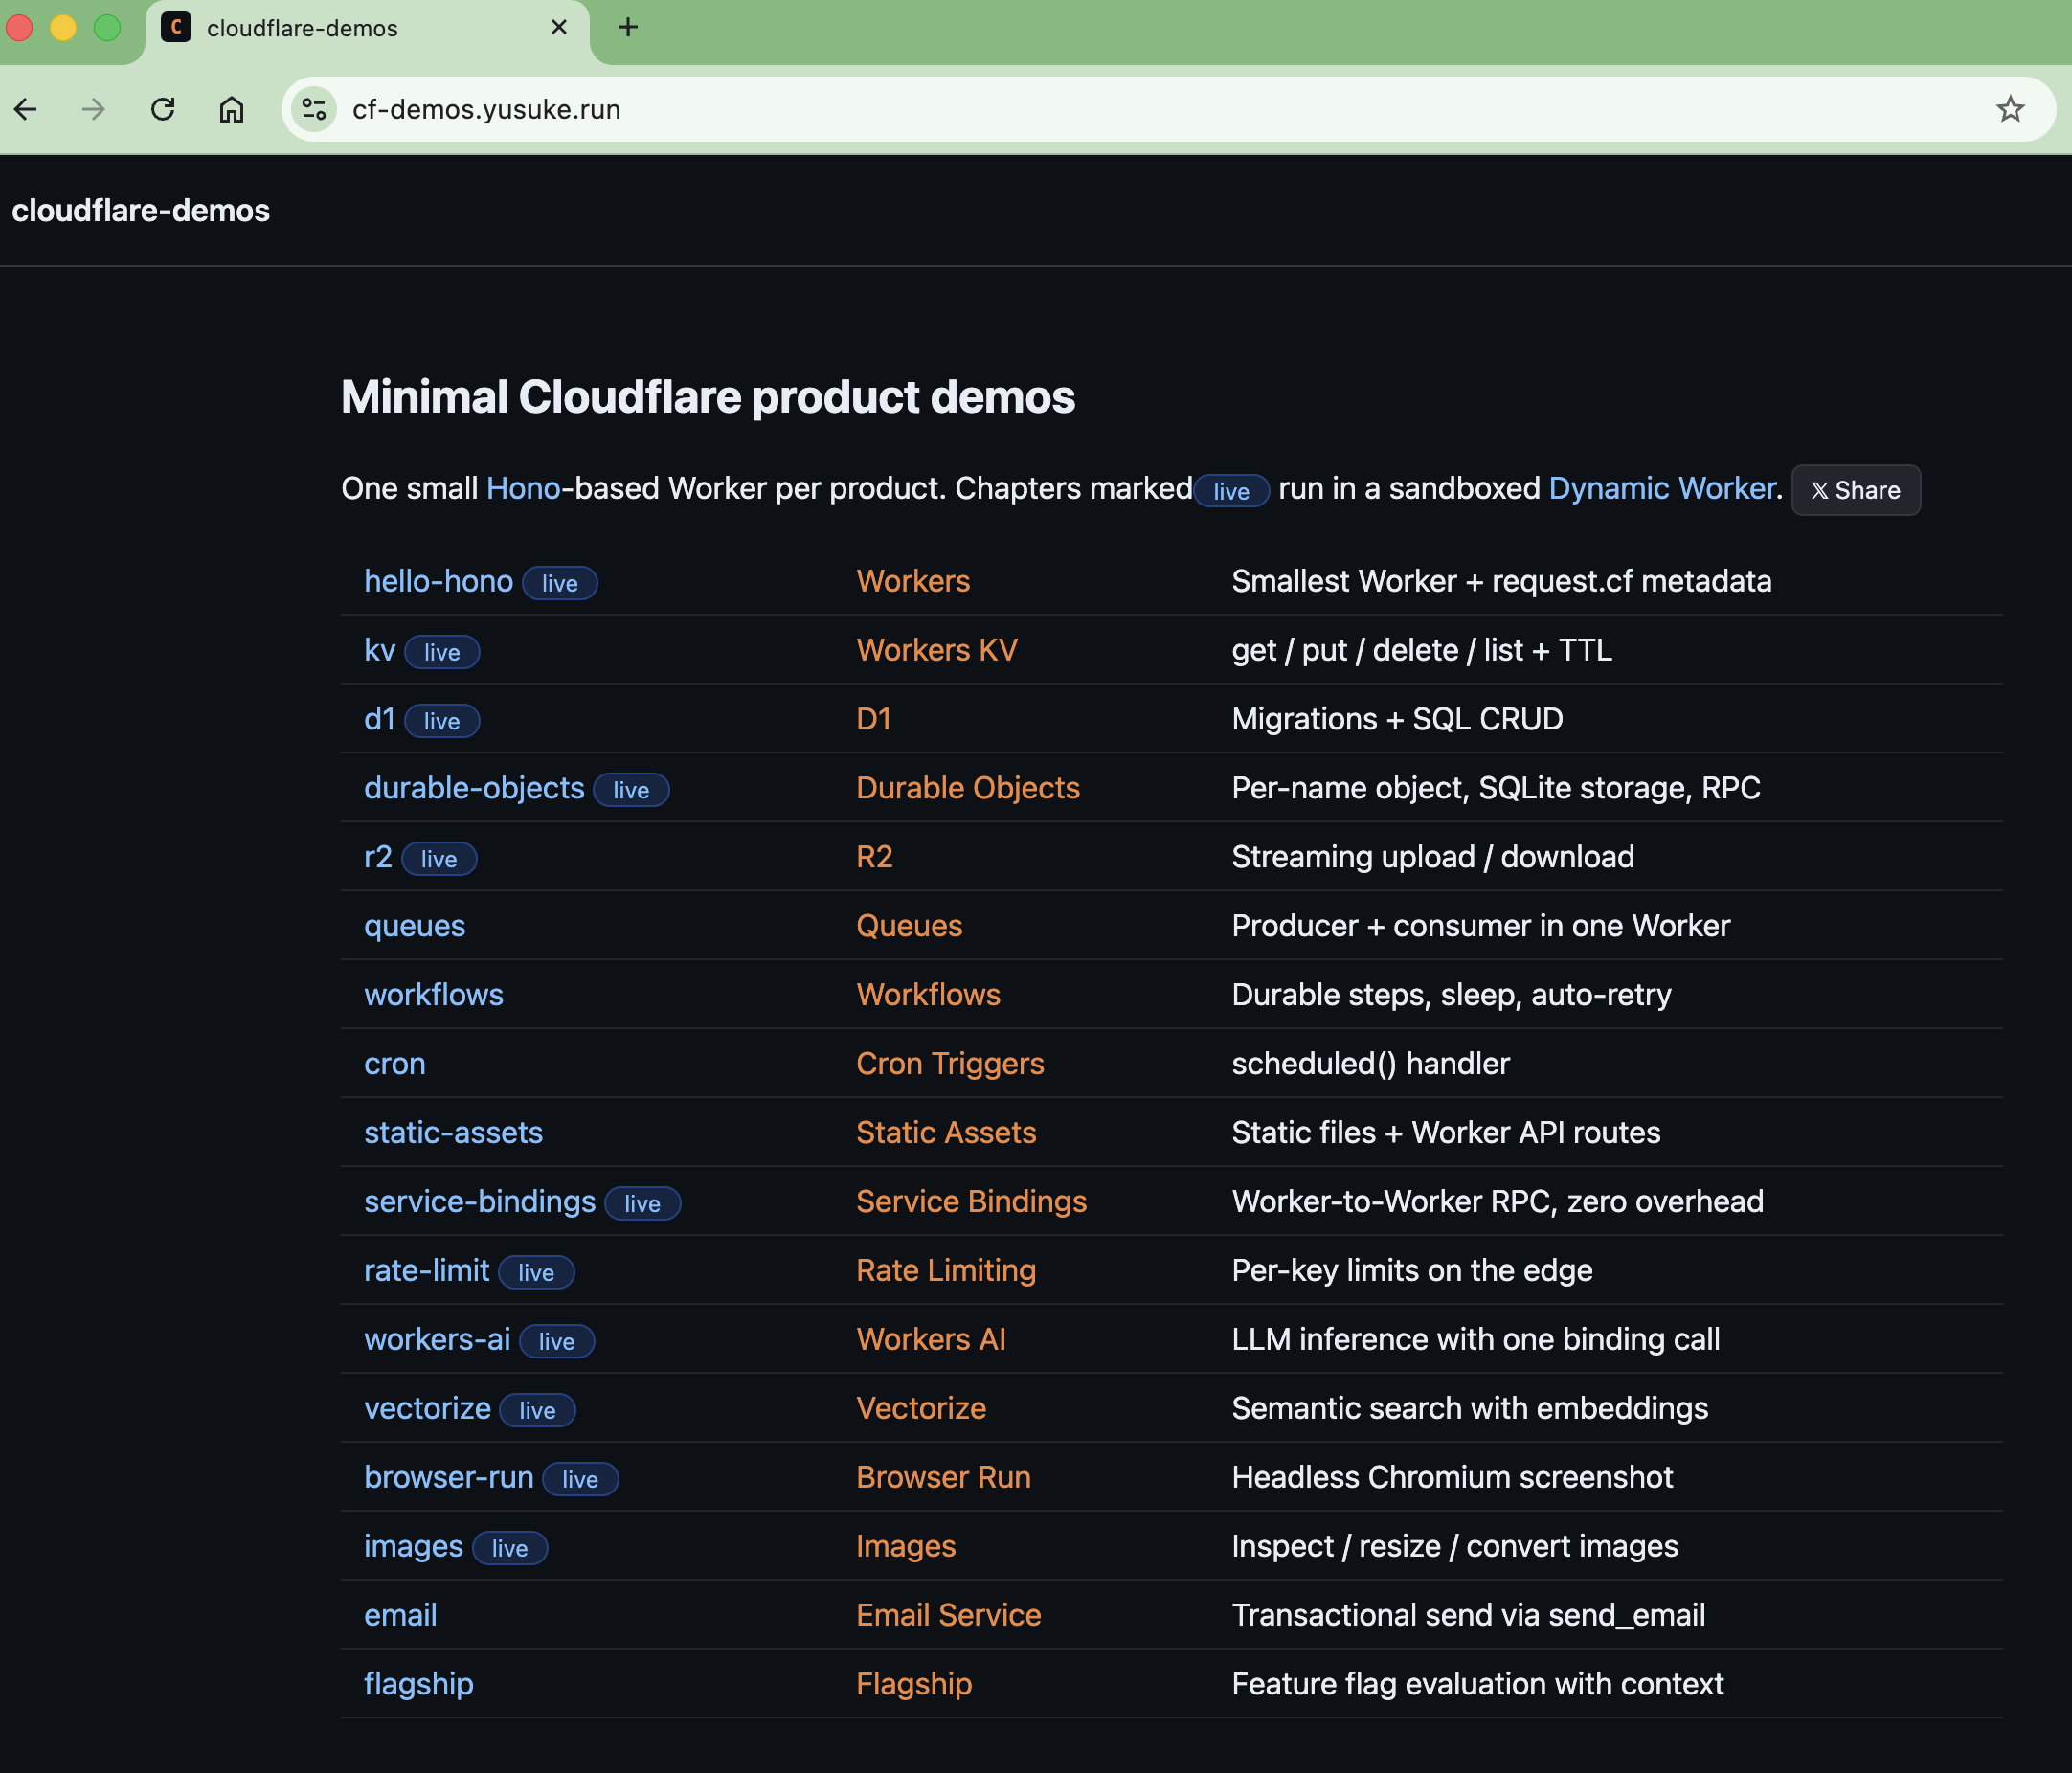The width and height of the screenshot is (2072, 1773).
Task: Click the browser forward arrow
Action: pyautogui.click(x=94, y=109)
